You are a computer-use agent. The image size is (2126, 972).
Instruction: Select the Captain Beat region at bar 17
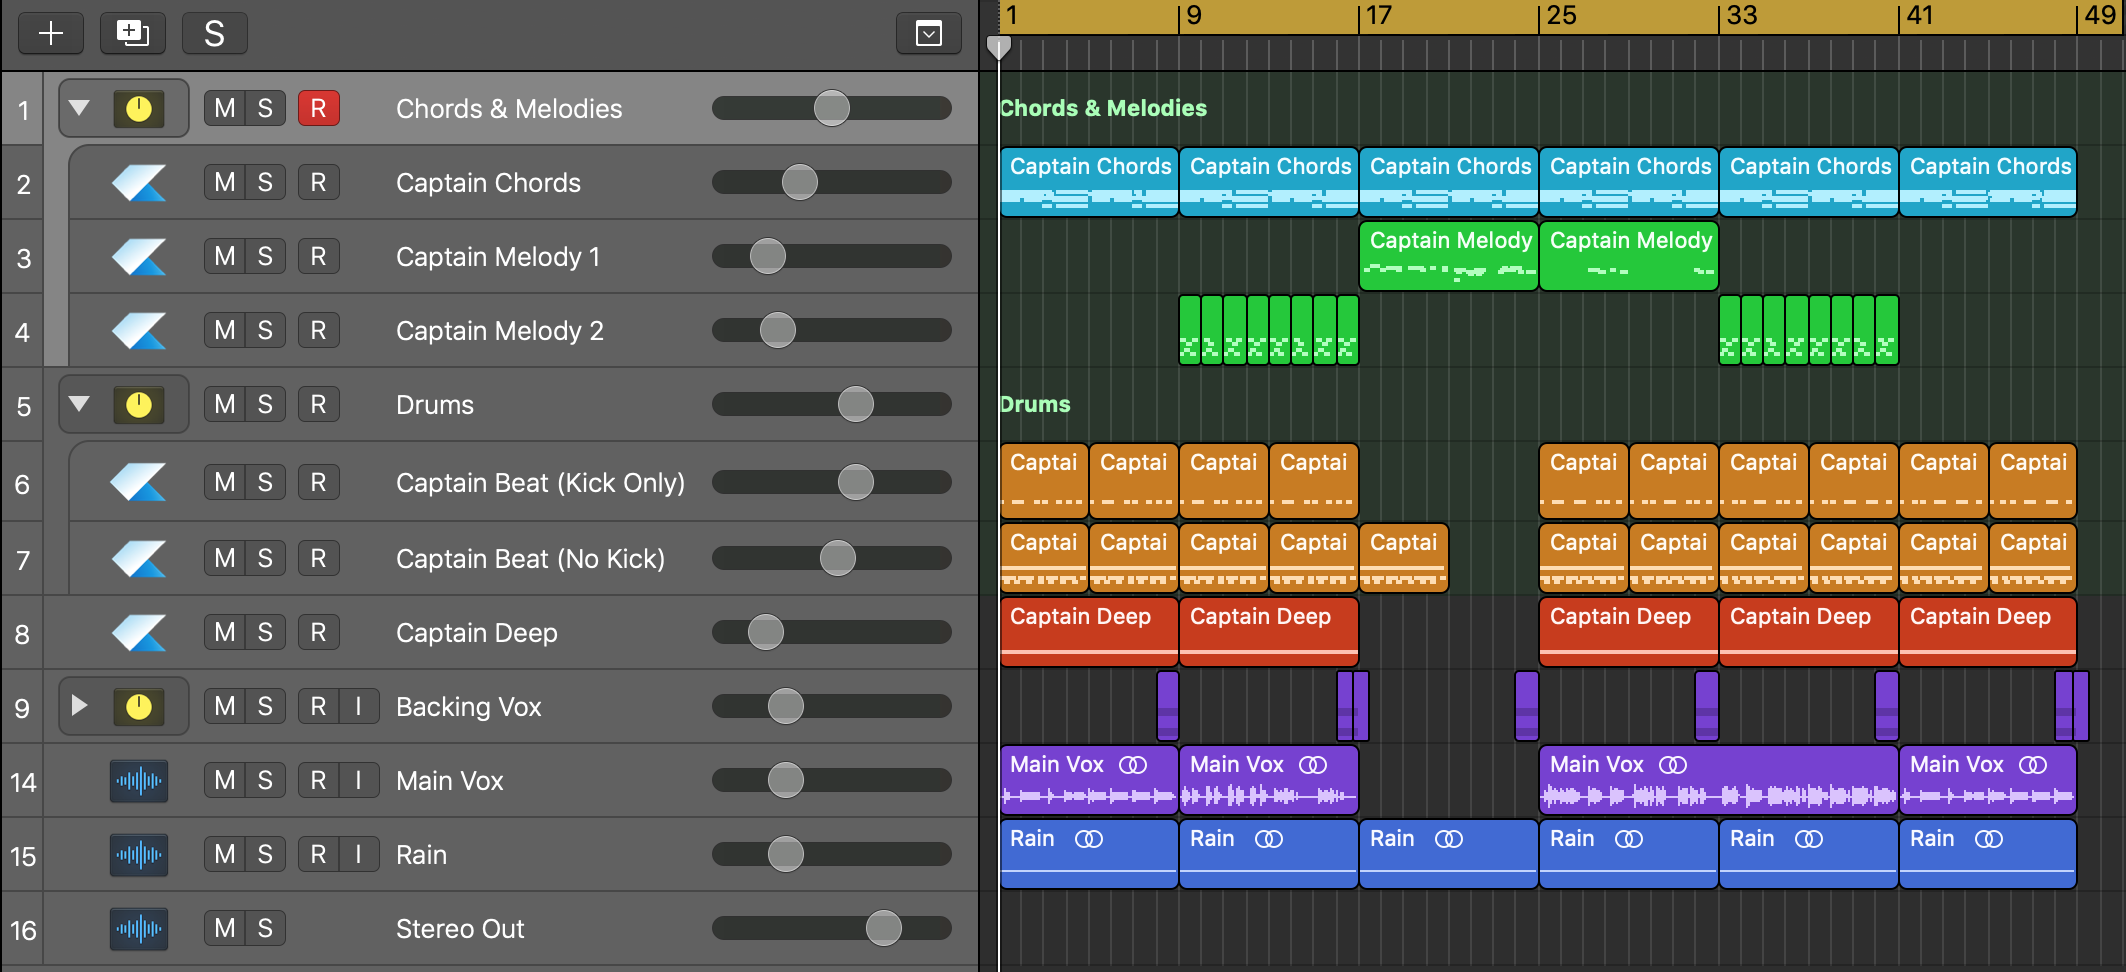tap(1404, 558)
